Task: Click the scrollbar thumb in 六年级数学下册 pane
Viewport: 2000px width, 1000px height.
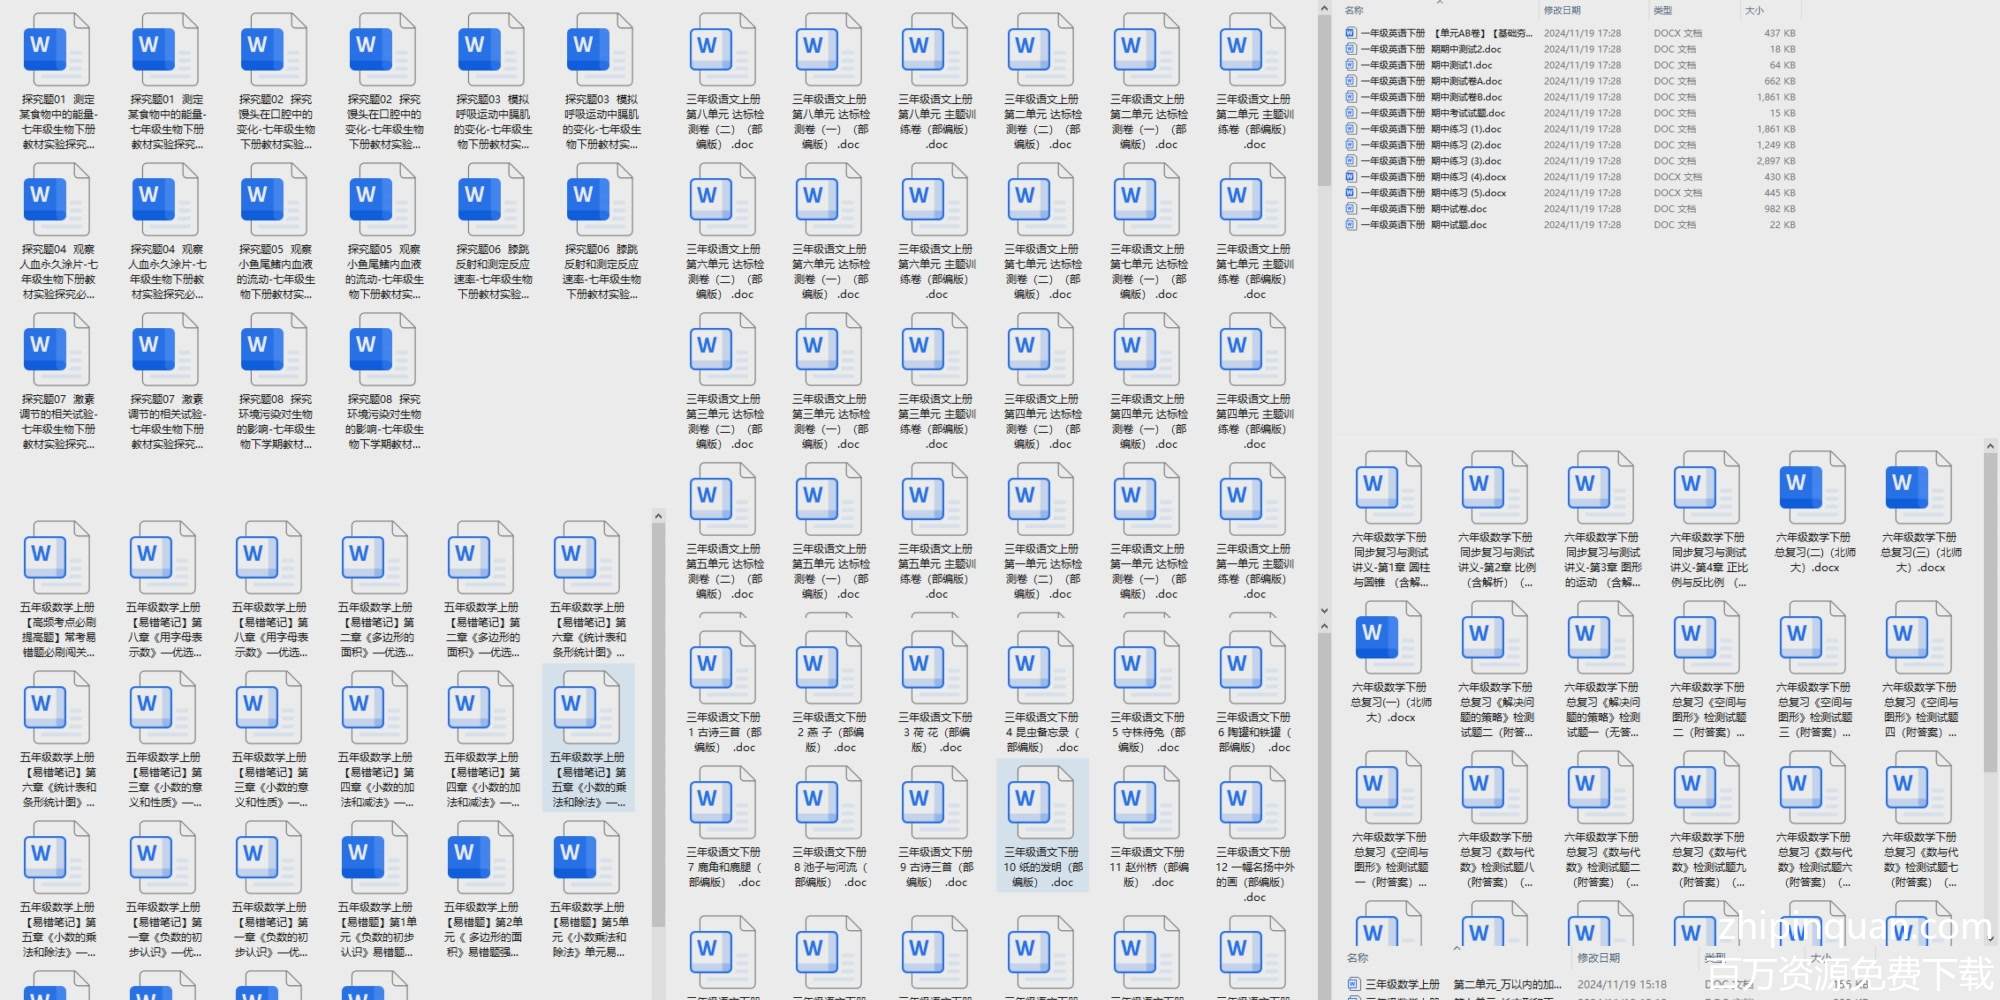Action: (x=1990, y=612)
